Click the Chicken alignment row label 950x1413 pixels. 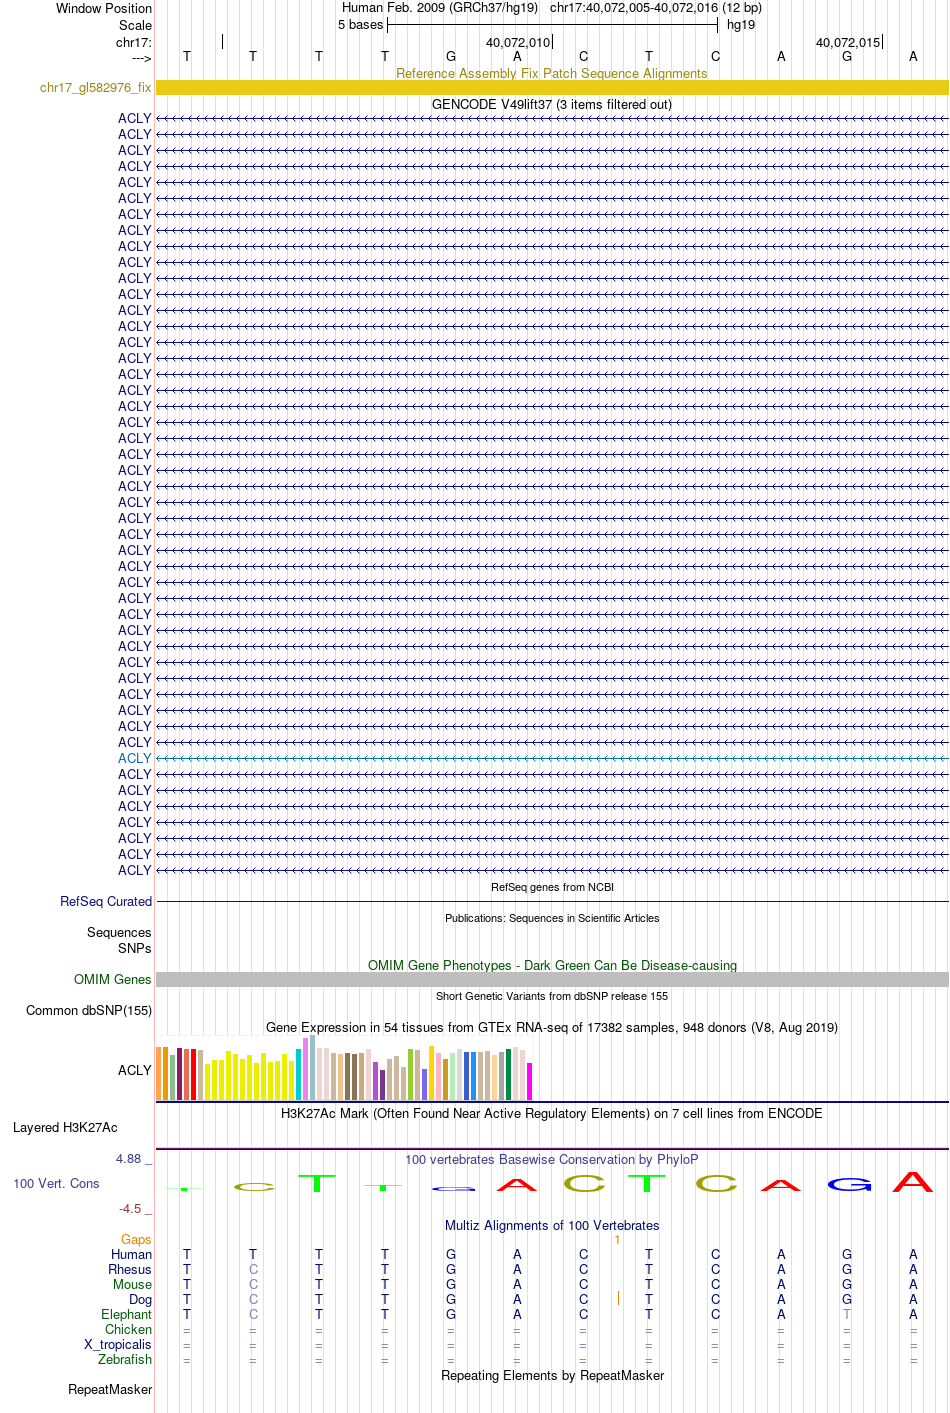pos(129,1329)
